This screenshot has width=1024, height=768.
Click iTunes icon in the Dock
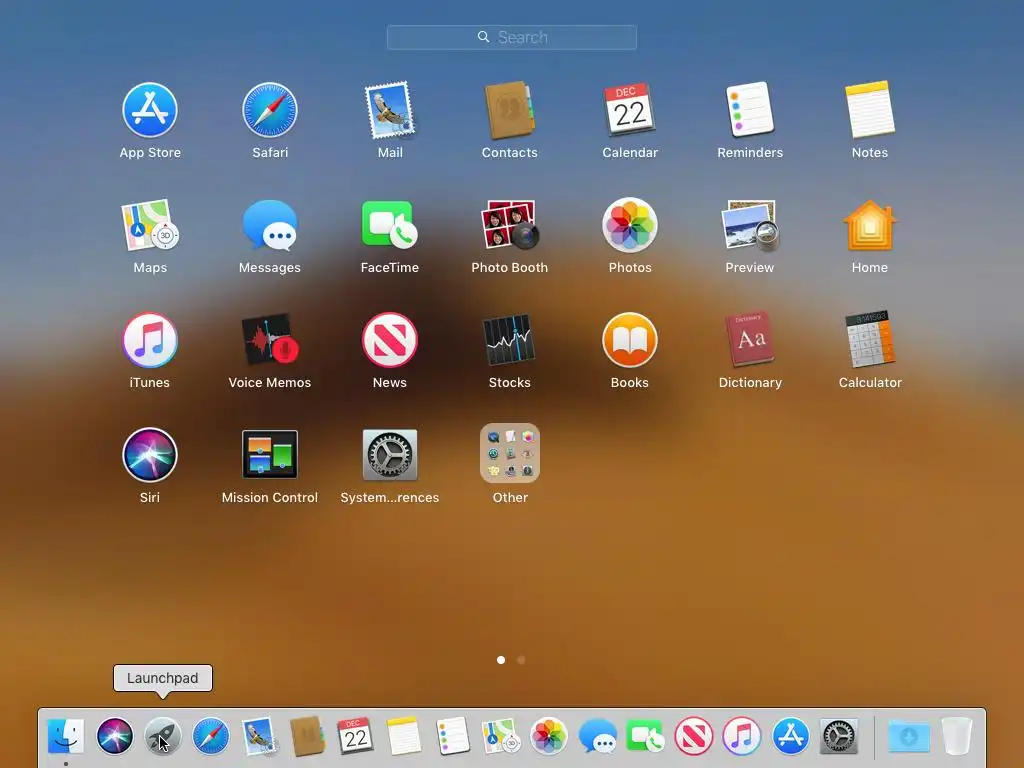(x=742, y=736)
